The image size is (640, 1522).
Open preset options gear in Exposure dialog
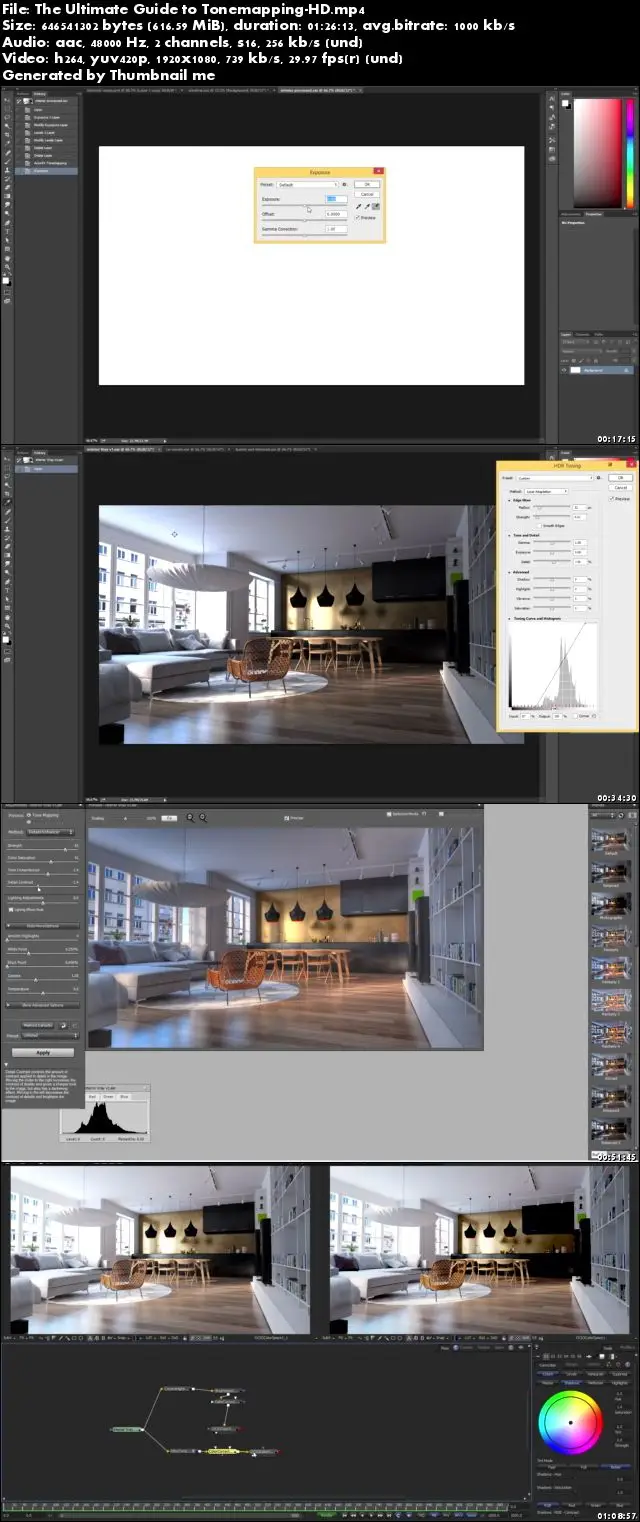coord(344,184)
